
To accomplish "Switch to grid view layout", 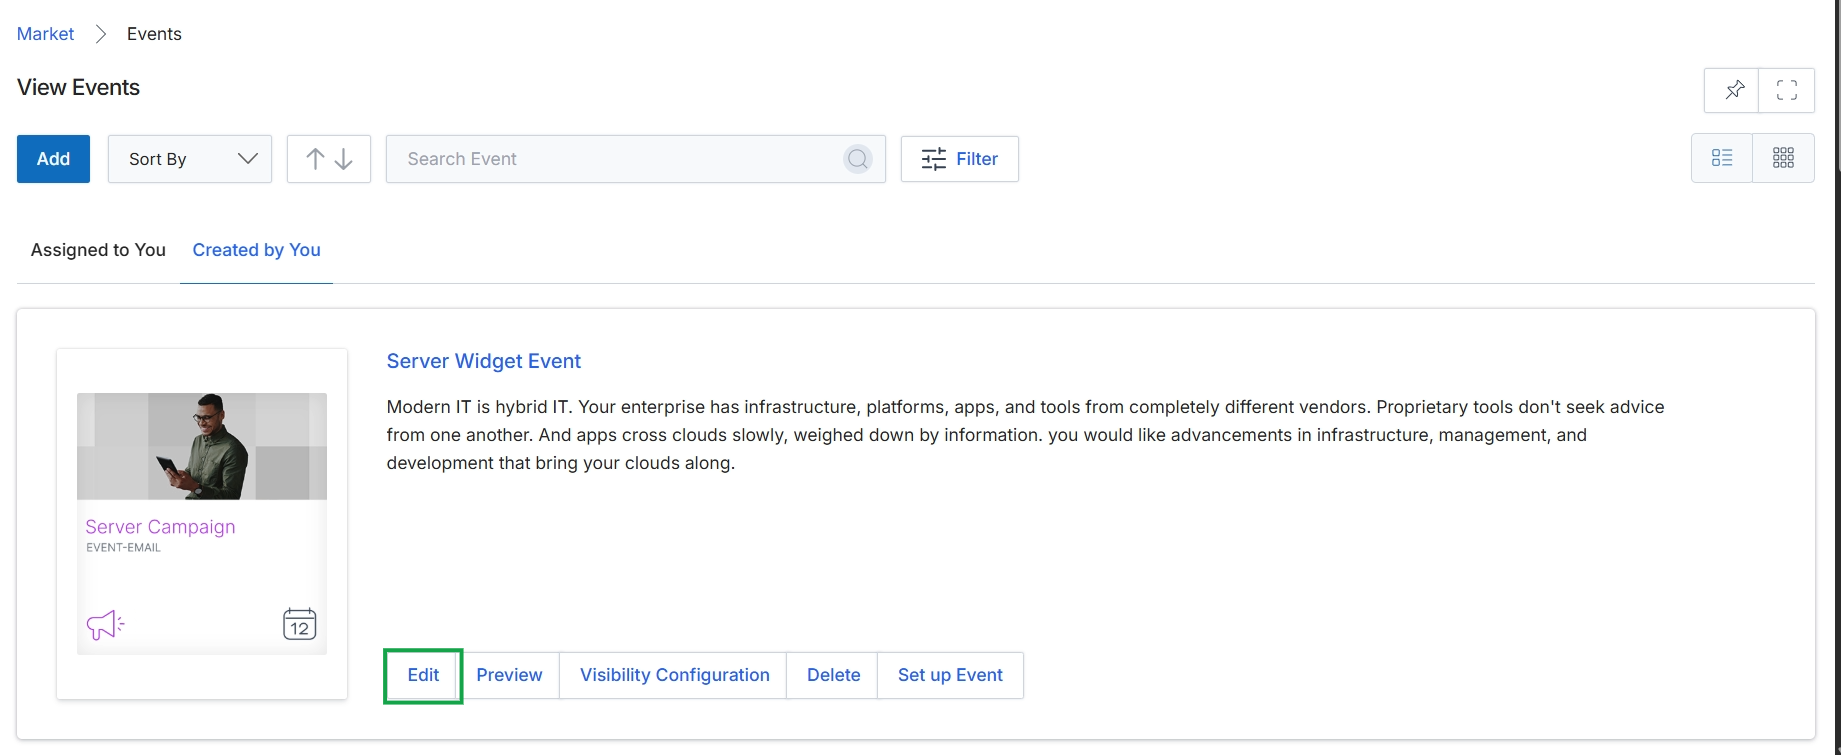I will [1783, 158].
